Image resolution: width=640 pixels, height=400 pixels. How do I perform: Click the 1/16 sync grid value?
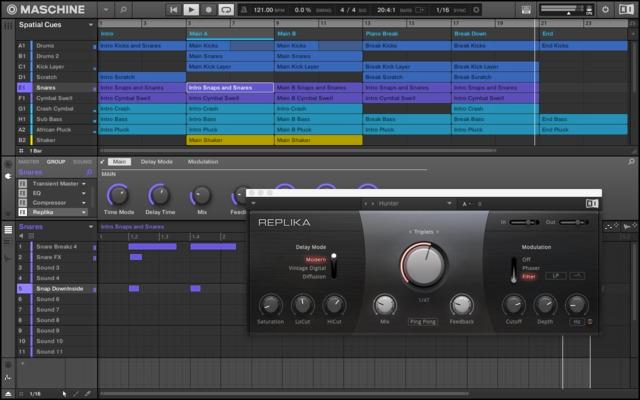442,10
